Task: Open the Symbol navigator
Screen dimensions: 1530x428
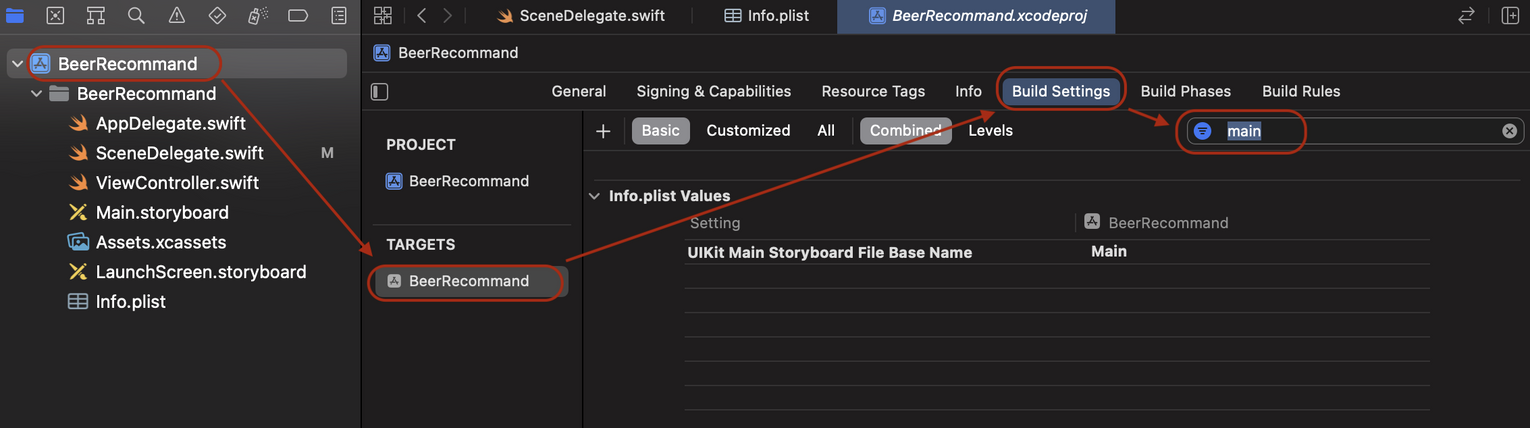Action: 96,15
